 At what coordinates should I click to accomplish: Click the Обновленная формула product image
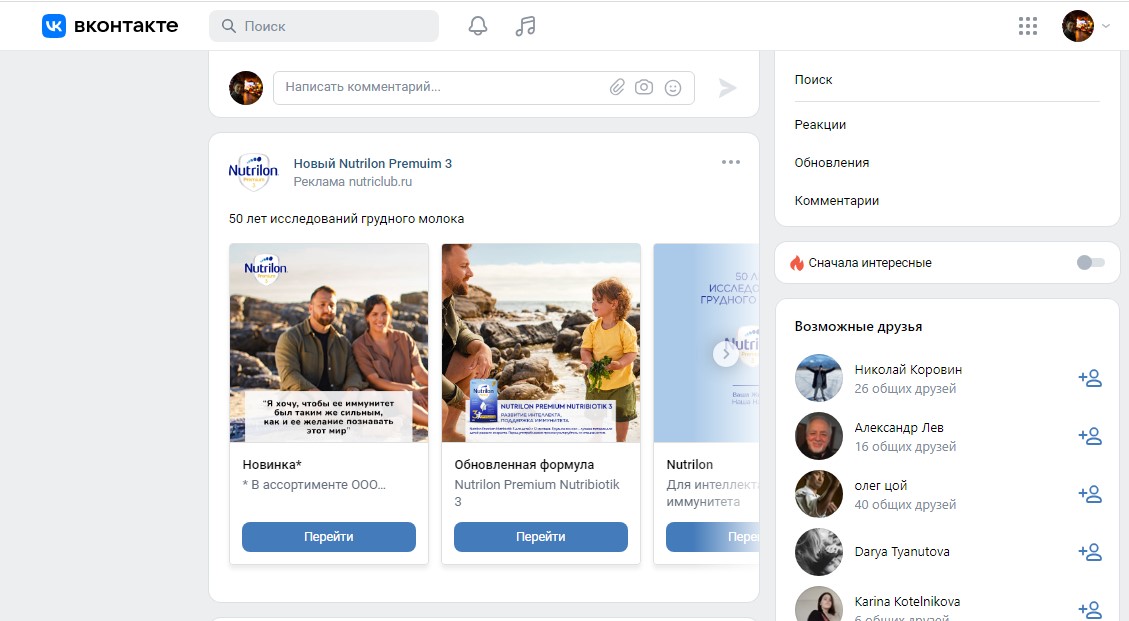click(540, 342)
